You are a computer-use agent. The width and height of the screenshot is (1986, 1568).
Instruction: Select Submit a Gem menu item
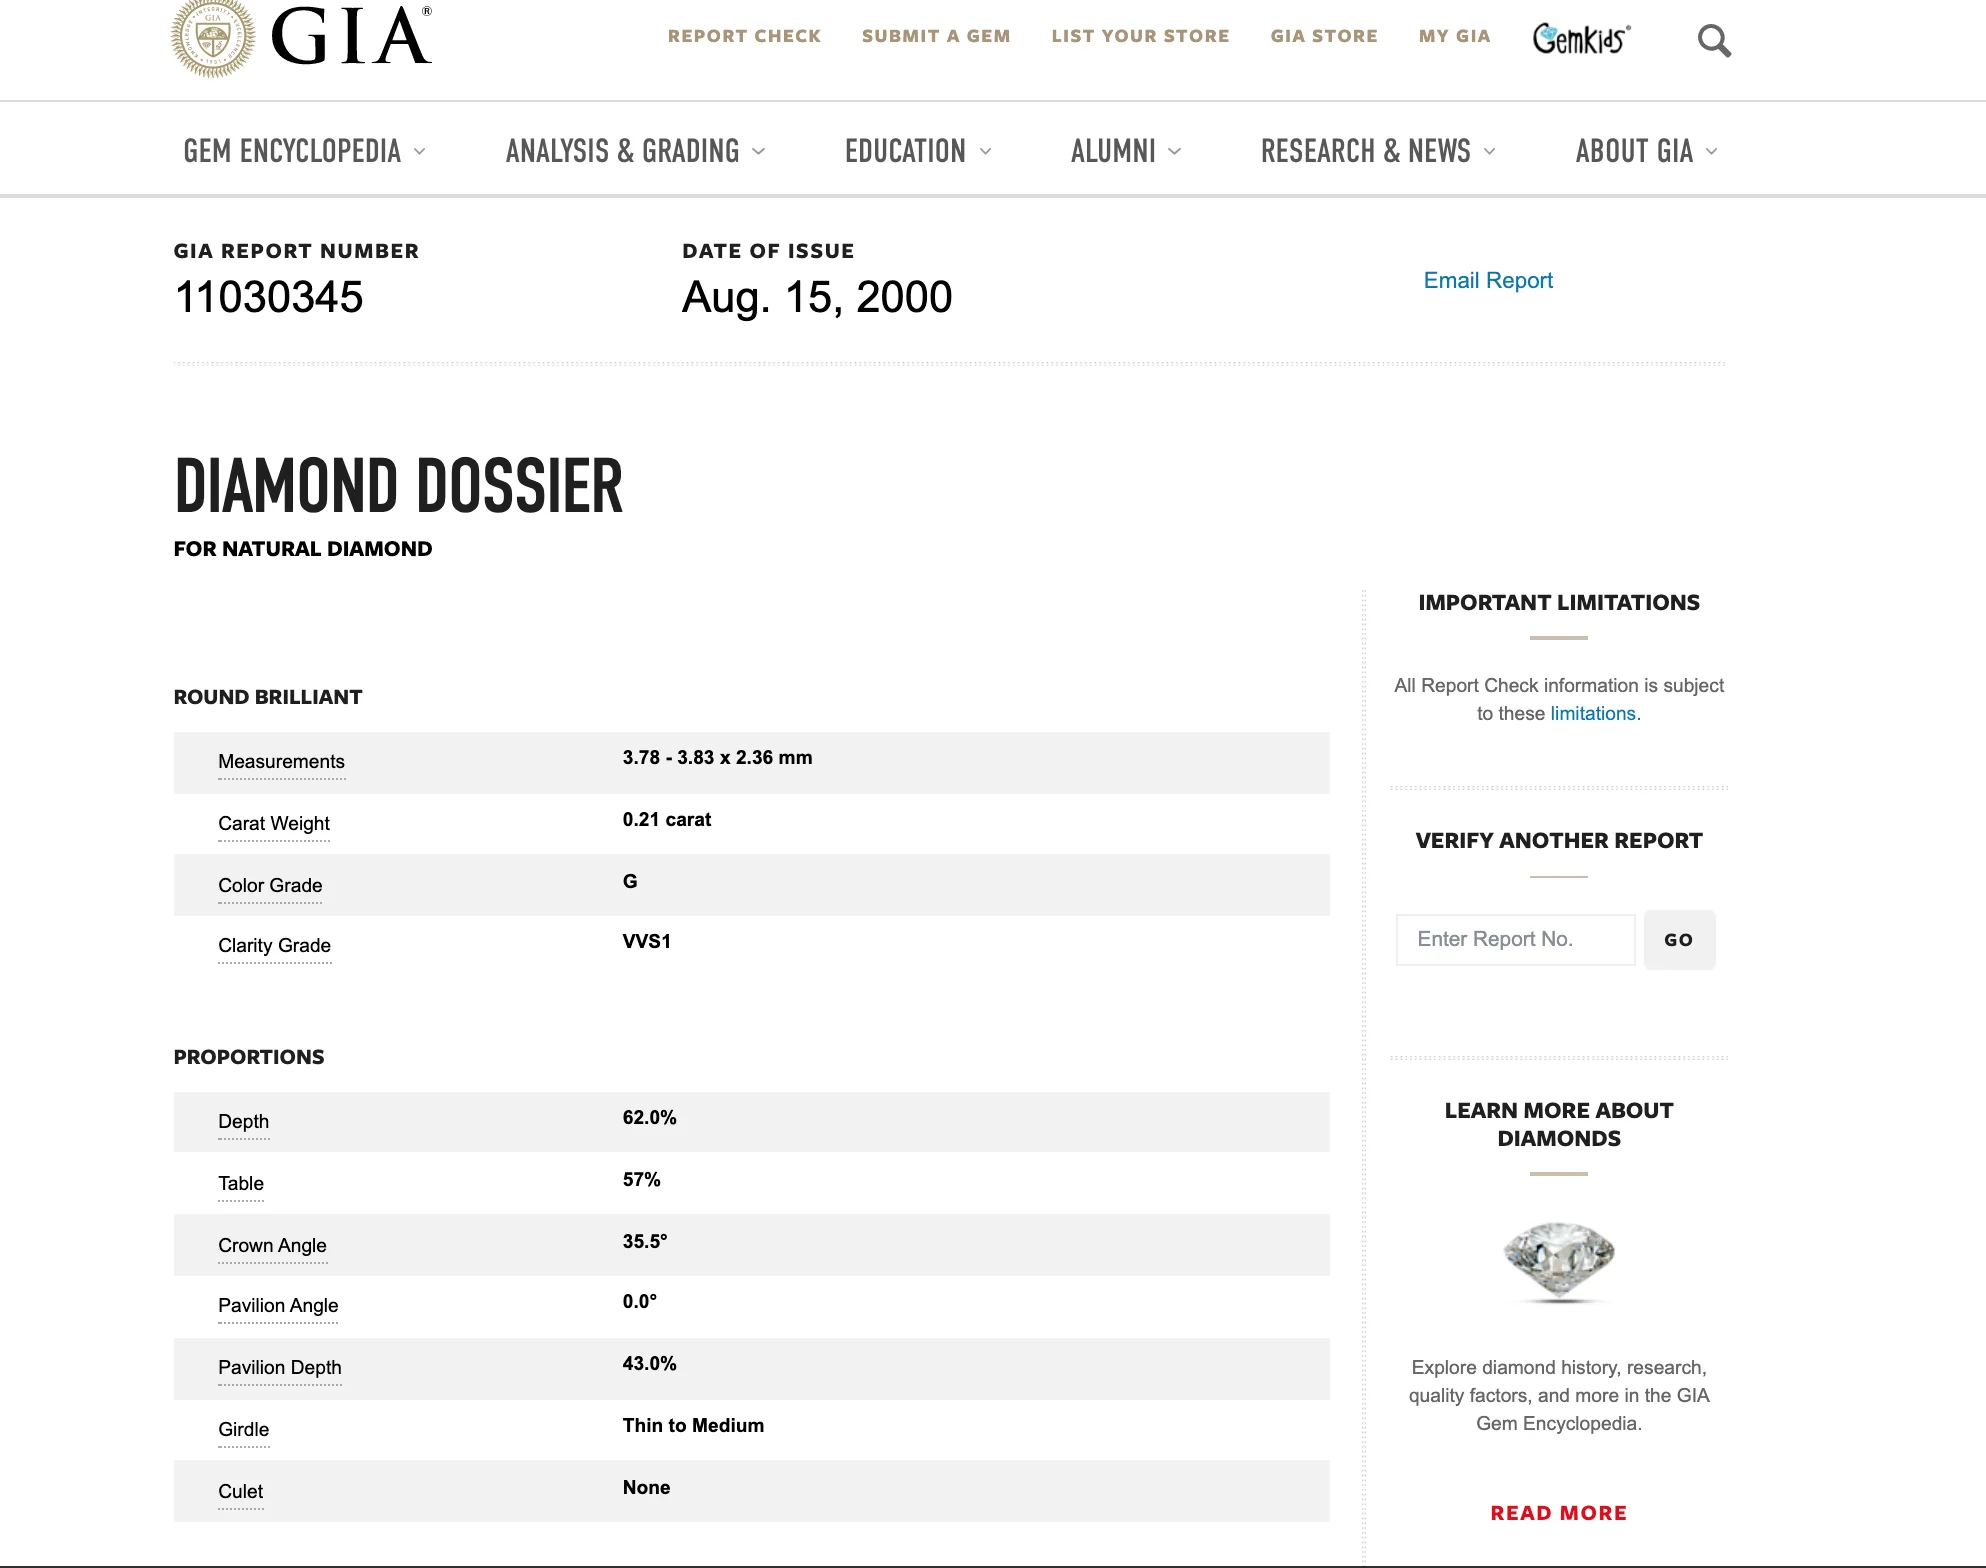pyautogui.click(x=936, y=36)
